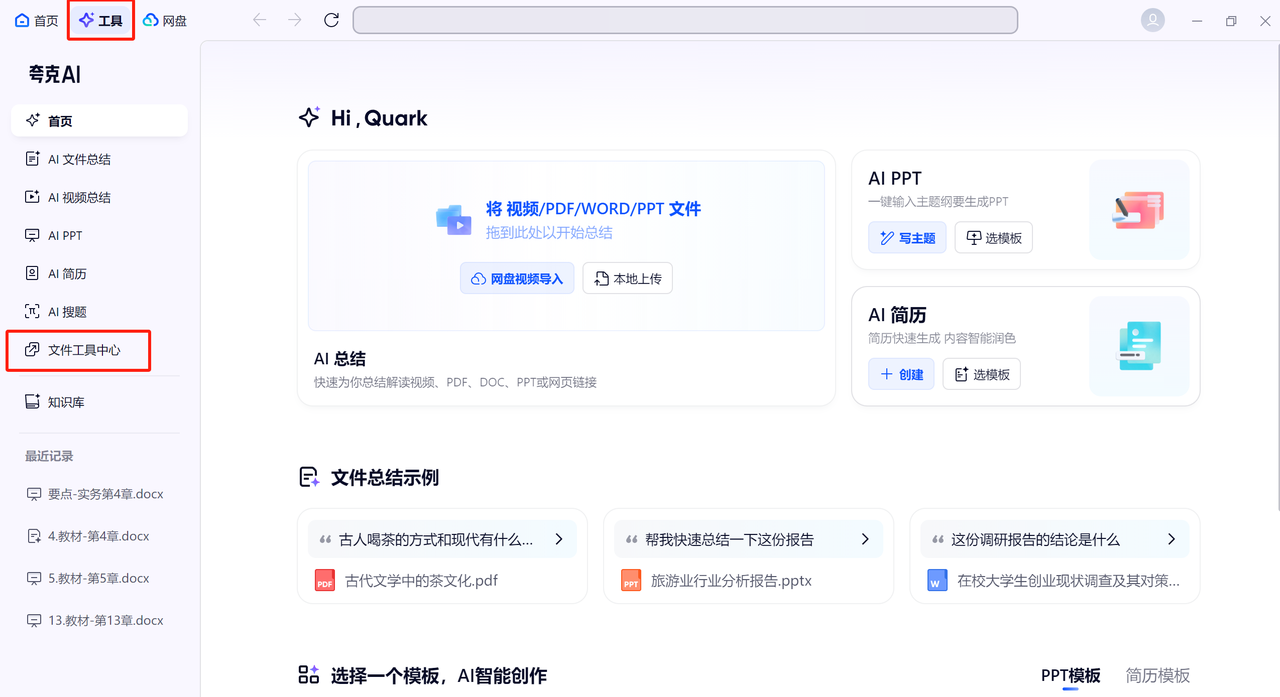Click 网盘视频导入 button
1280x697 pixels.
517,278
